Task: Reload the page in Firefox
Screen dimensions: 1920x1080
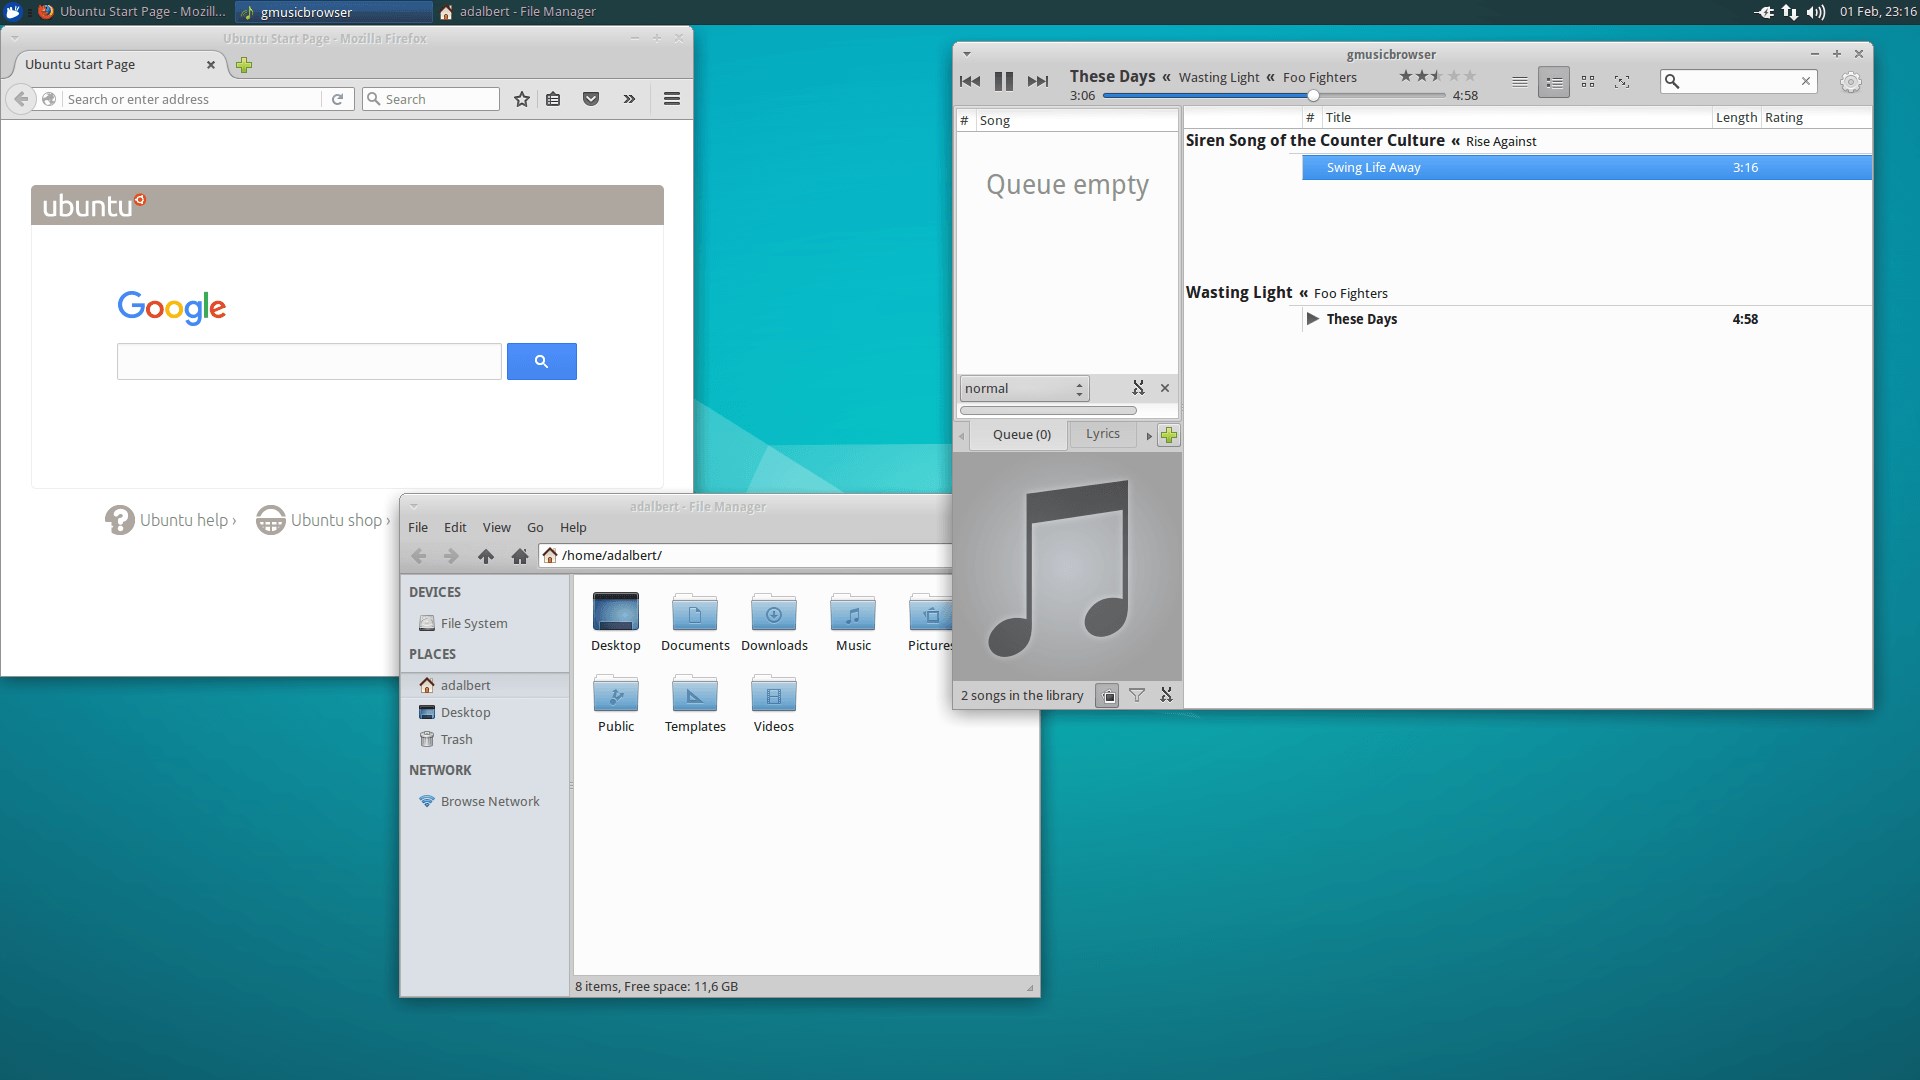Action: click(337, 99)
